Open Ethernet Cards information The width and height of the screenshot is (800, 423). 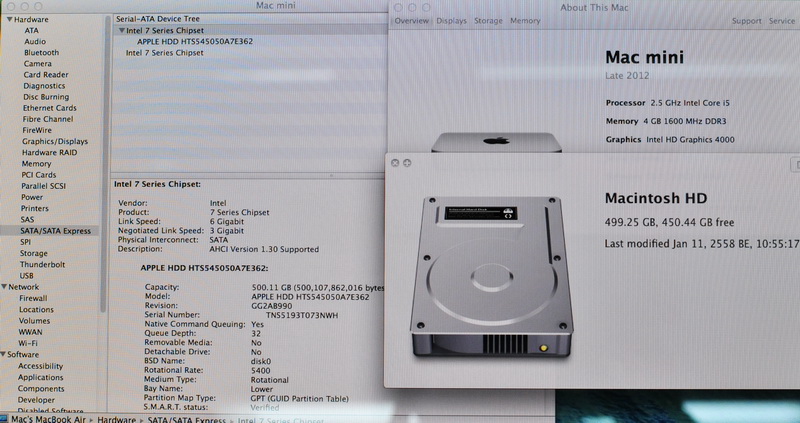[49, 108]
